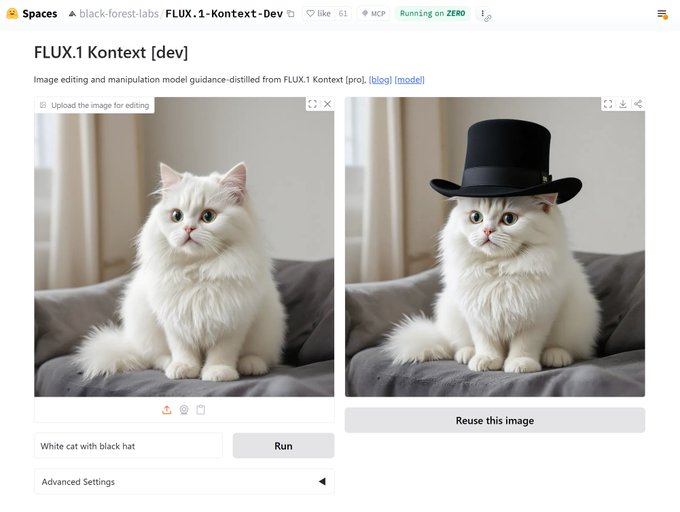Open the [model] link
The height and width of the screenshot is (512, 680).
pyautogui.click(x=409, y=80)
